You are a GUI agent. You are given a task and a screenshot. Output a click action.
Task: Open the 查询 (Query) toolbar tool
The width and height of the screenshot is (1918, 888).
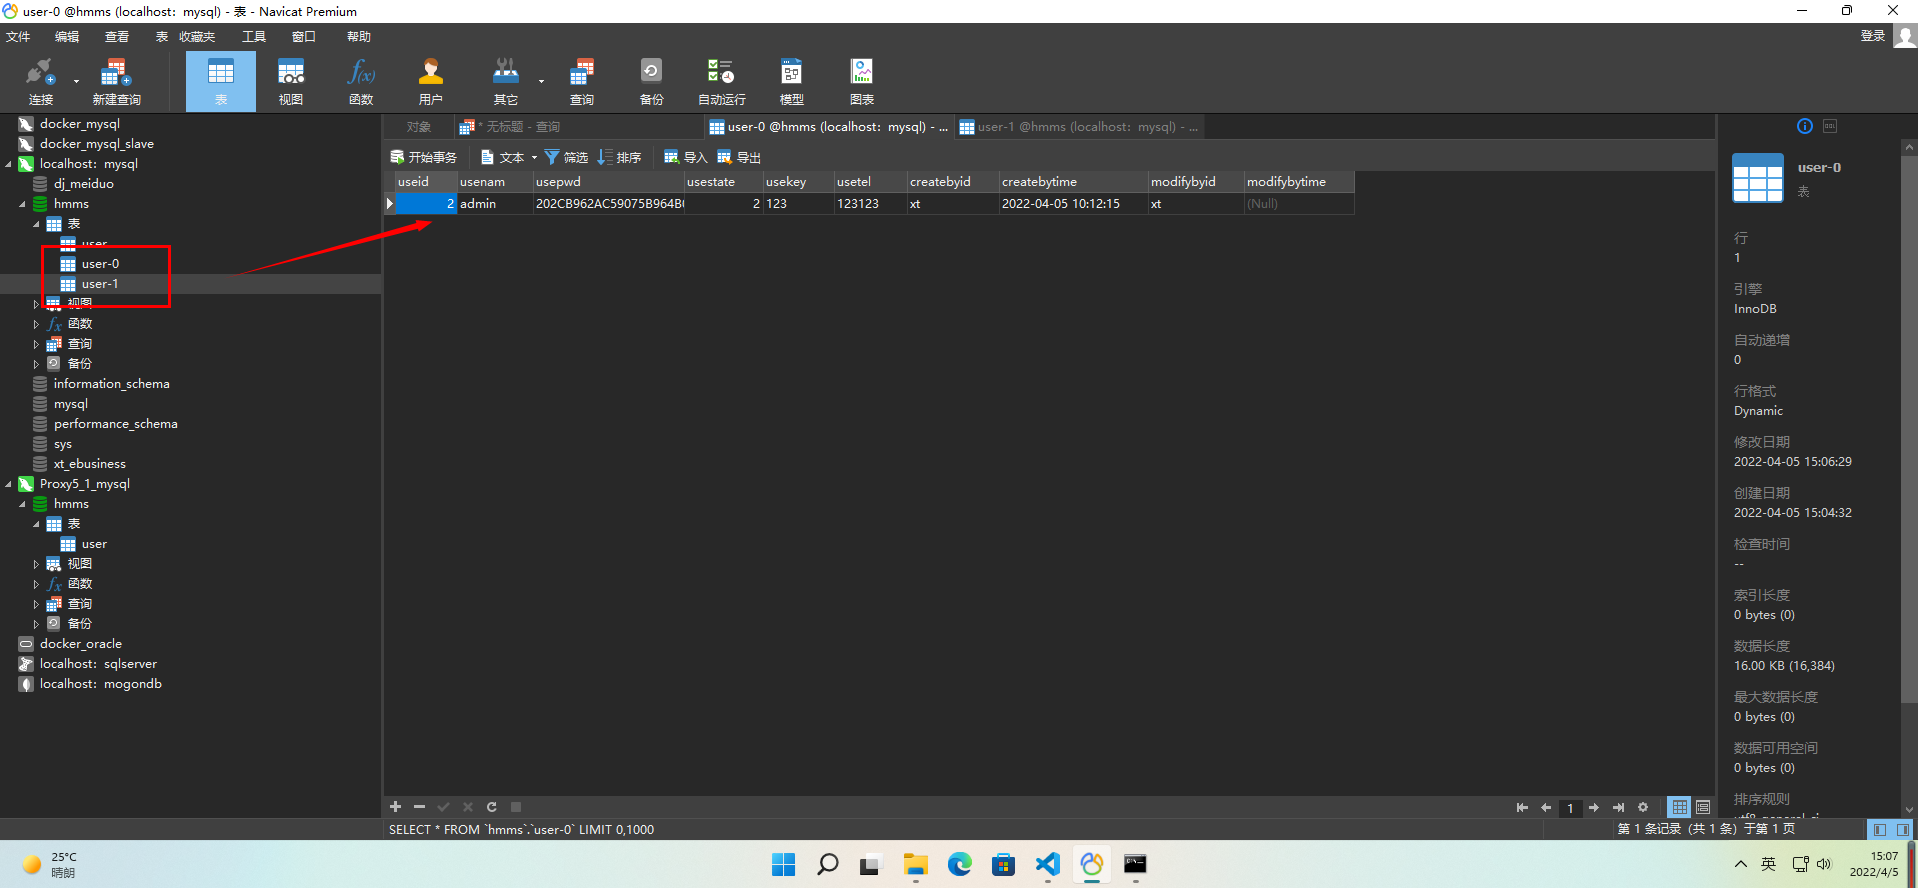[x=582, y=80]
